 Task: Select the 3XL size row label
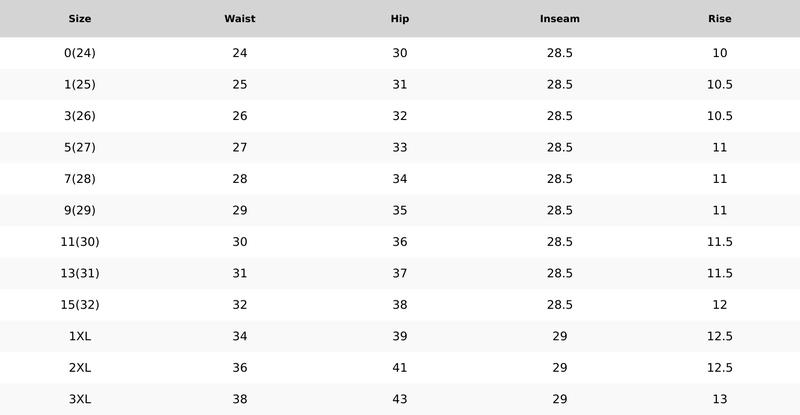[80, 399]
